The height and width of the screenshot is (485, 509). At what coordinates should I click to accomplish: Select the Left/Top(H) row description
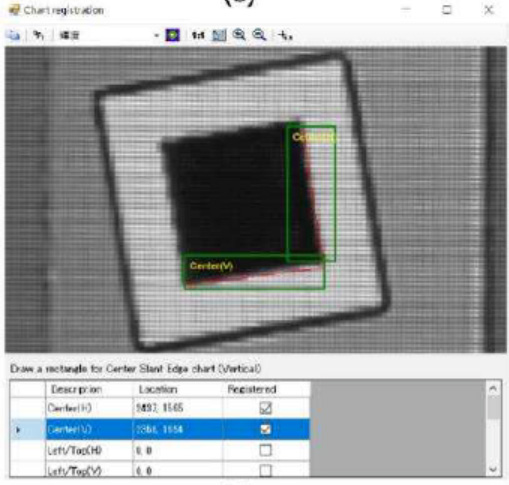tap(75, 450)
